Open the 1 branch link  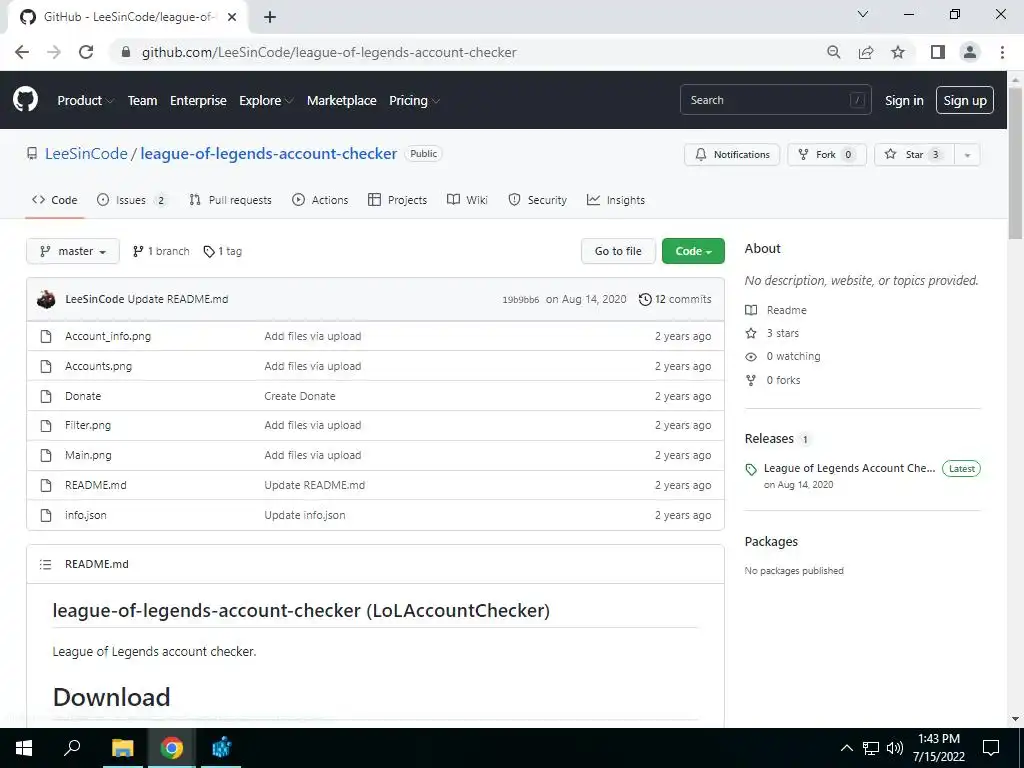click(x=161, y=251)
